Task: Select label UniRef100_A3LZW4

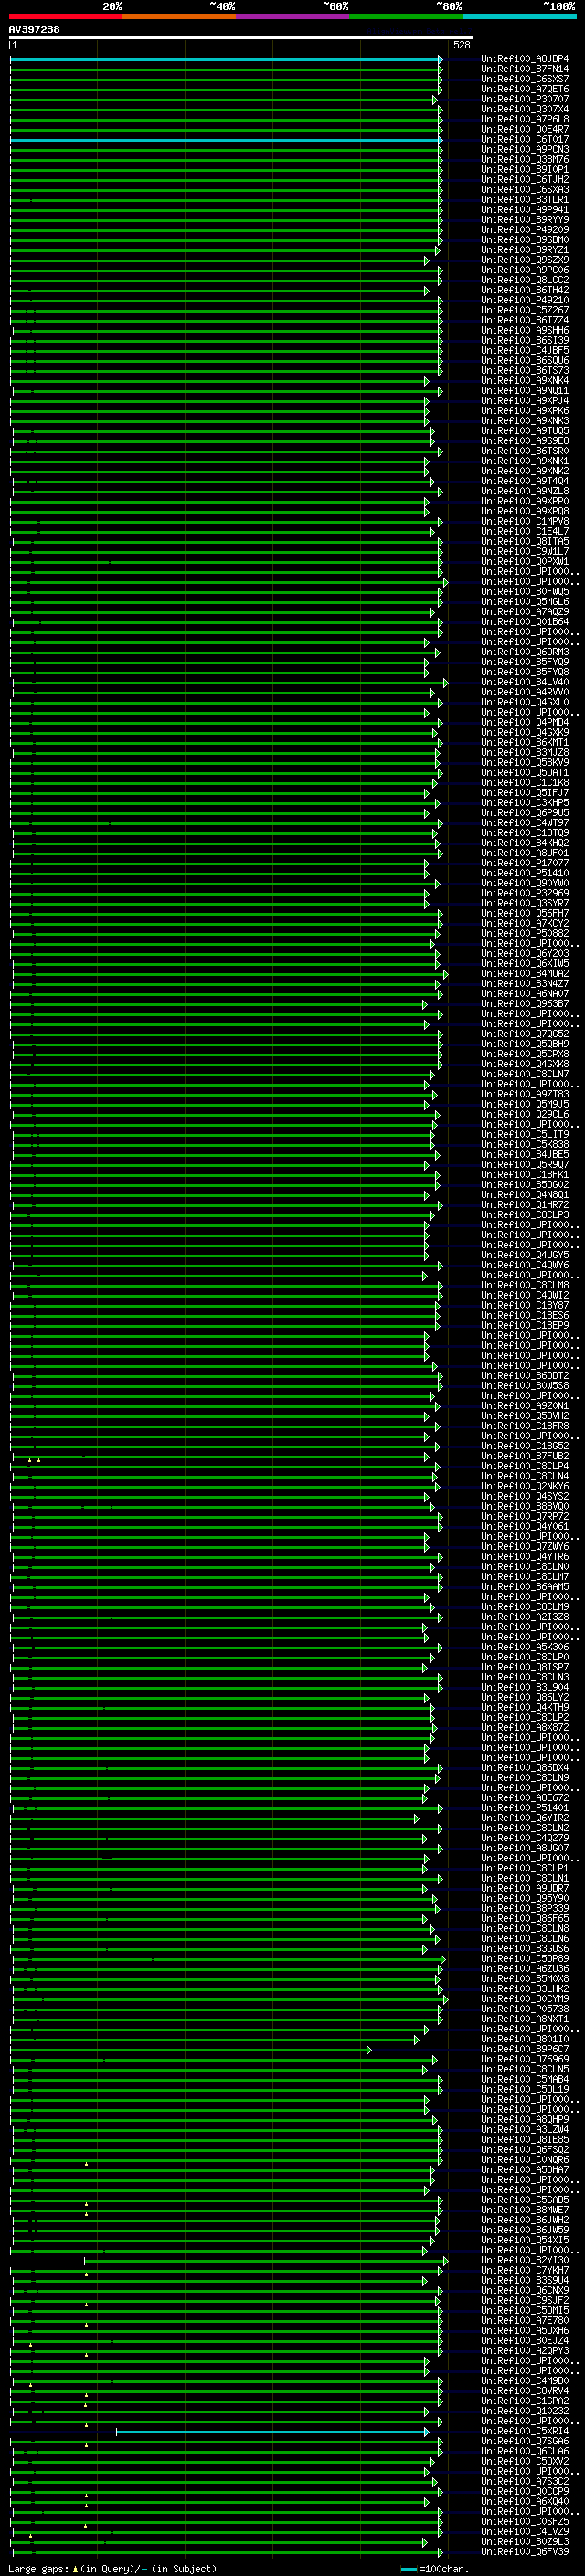Action: (x=524, y=2130)
